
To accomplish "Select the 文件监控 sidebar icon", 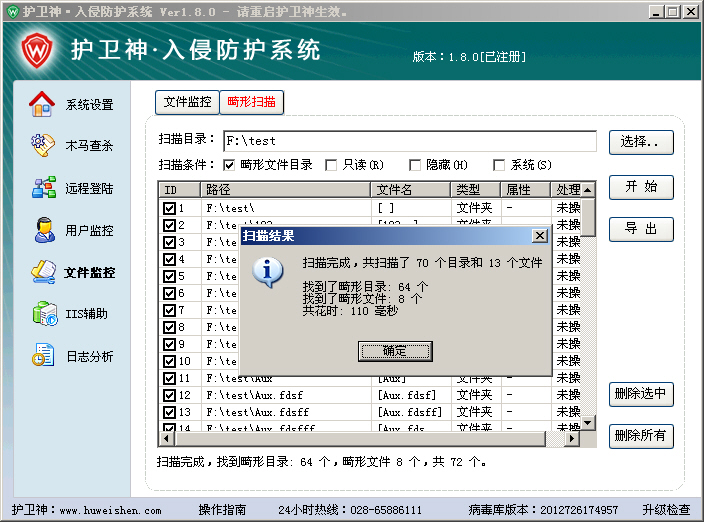I will coord(44,272).
